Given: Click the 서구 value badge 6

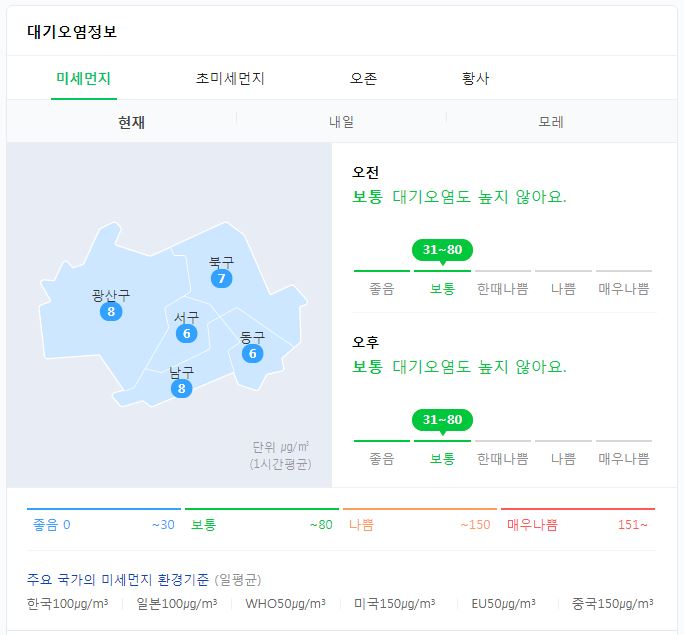Looking at the screenshot, I should coord(187,333).
